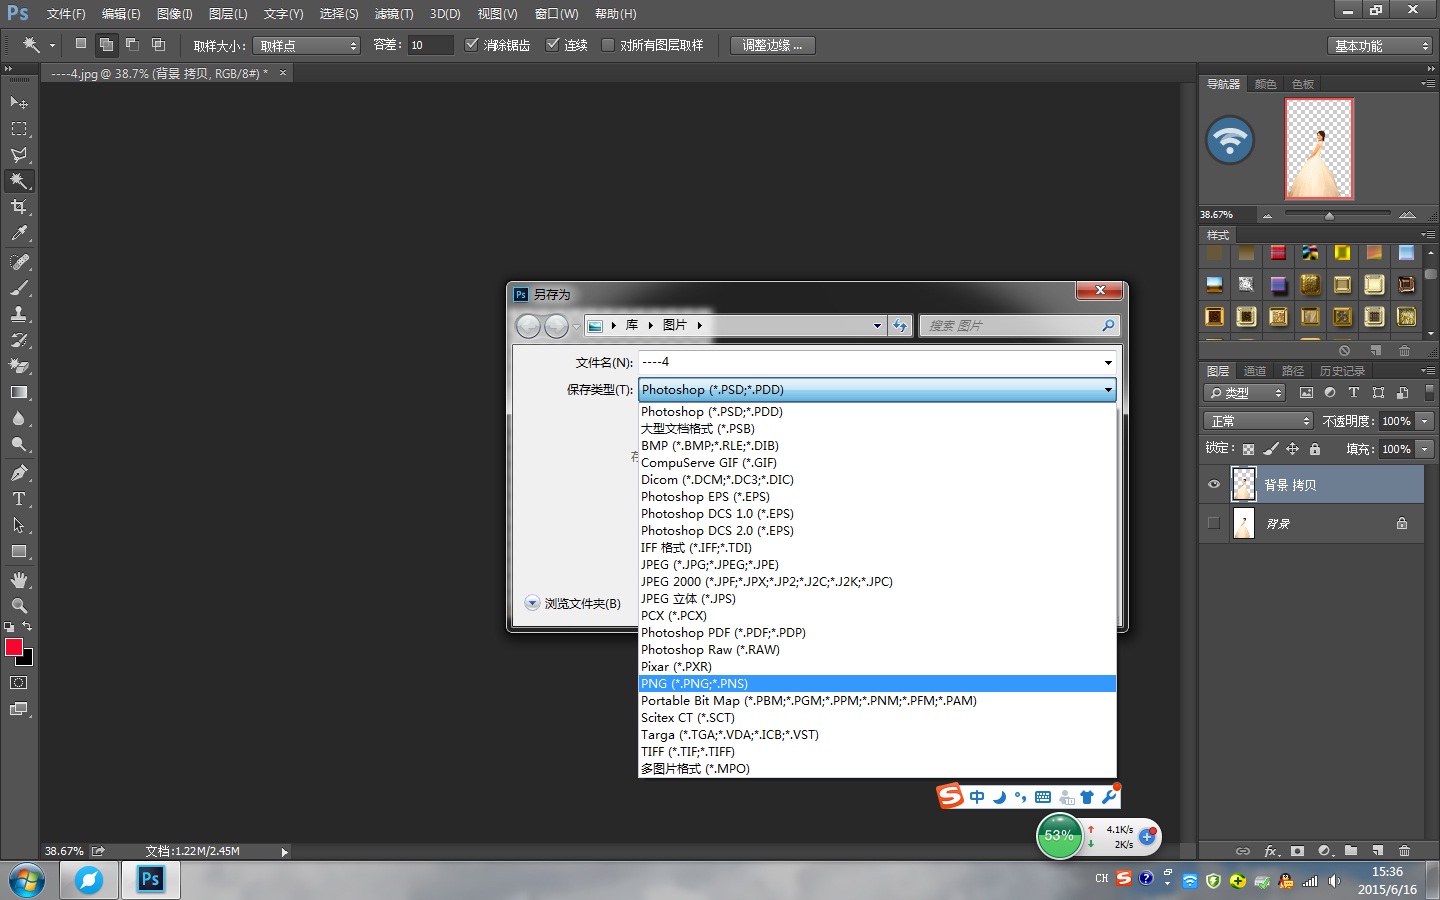This screenshot has width=1440, height=900.
Task: Click the lock transparent pixels icon
Action: (x=1248, y=449)
